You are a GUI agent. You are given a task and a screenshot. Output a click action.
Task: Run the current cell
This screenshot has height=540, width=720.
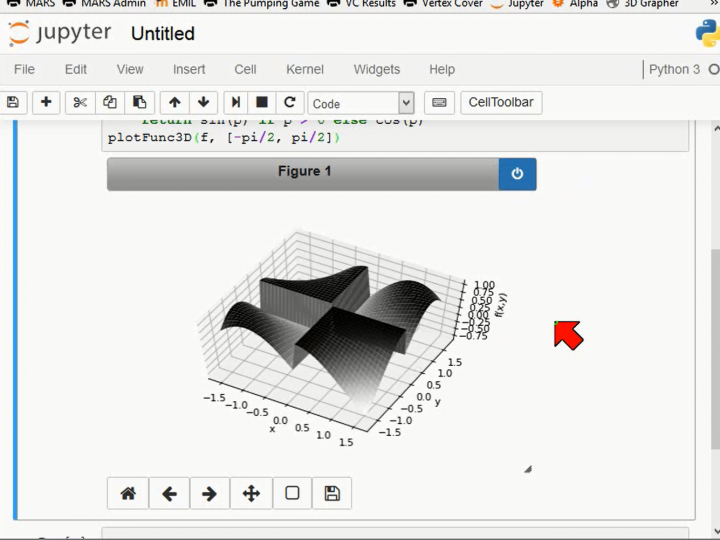click(x=236, y=102)
